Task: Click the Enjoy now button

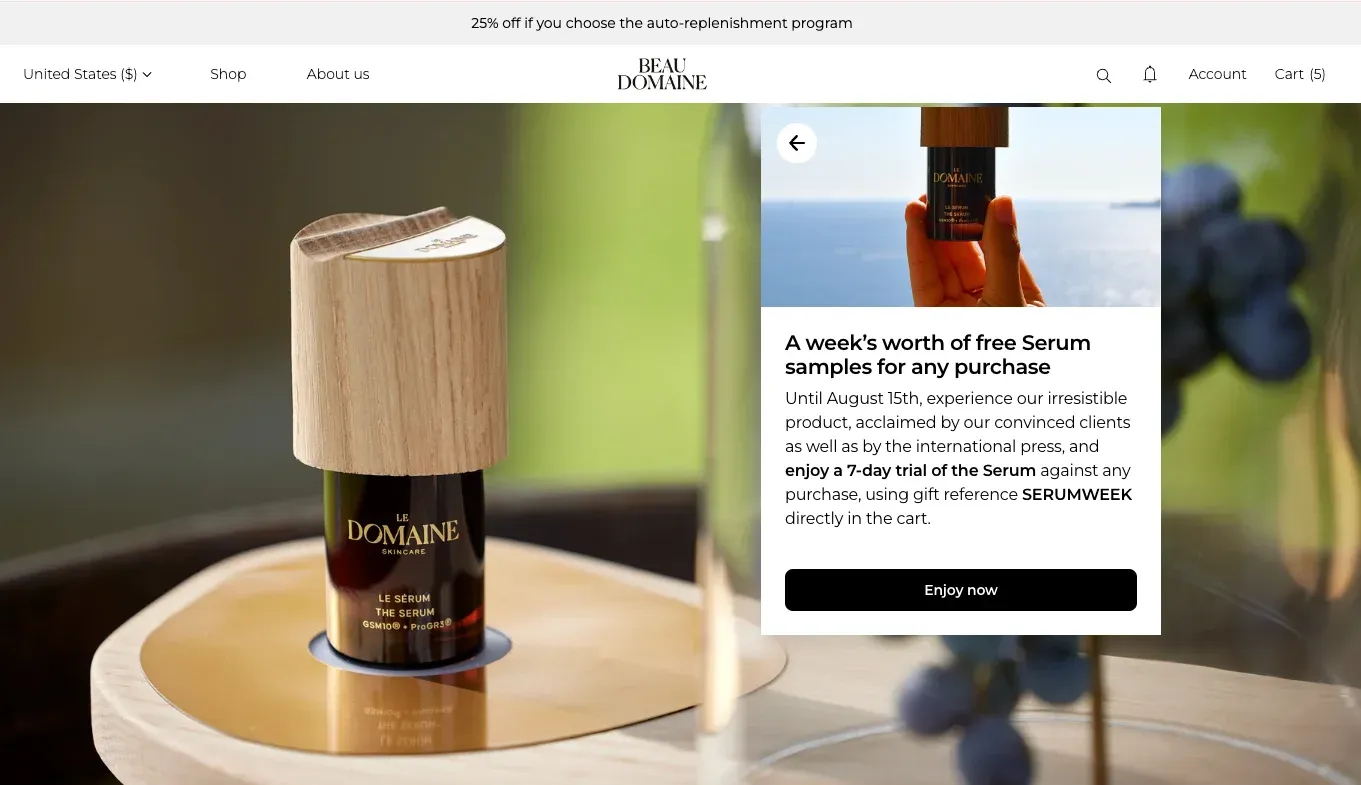Action: (x=961, y=590)
